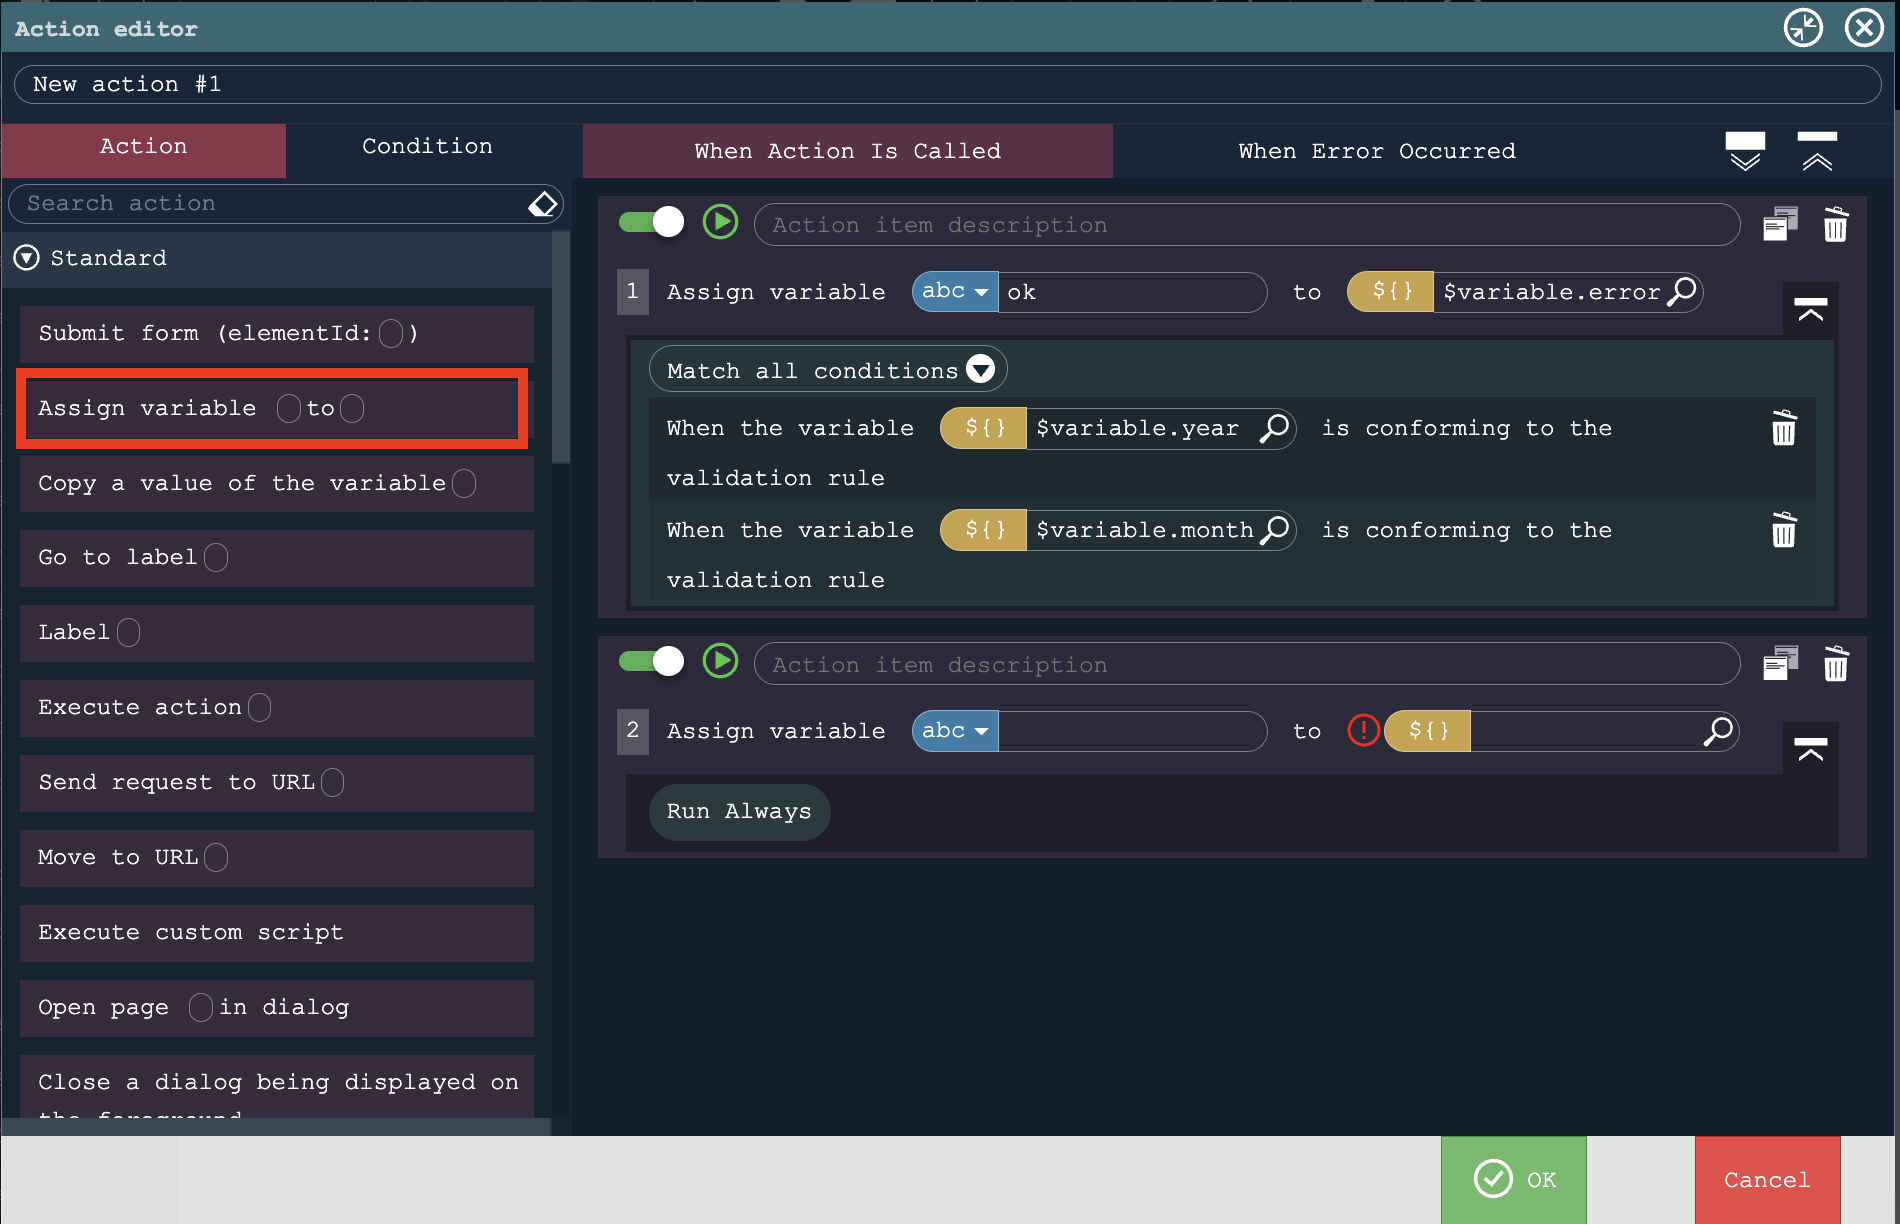This screenshot has width=1900, height=1224.
Task: Run action item 1 with play icon
Action: (x=720, y=222)
